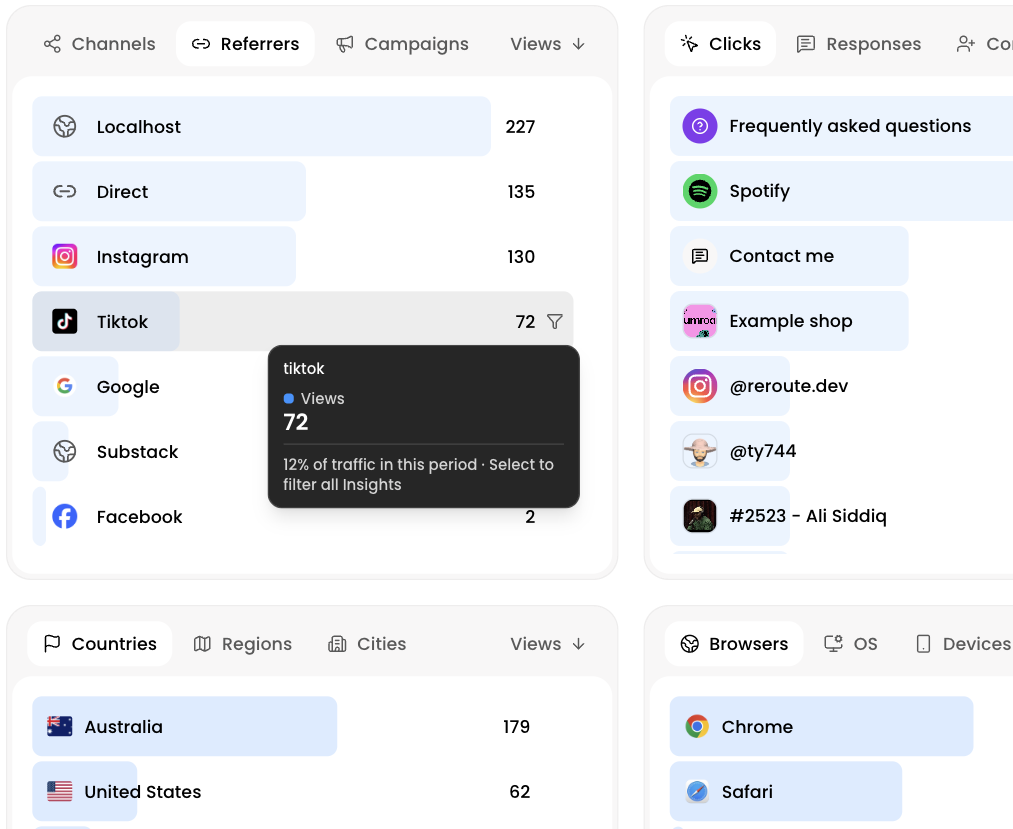This screenshot has width=1013, height=829.
Task: Open the Devices tab
Action: 963,644
